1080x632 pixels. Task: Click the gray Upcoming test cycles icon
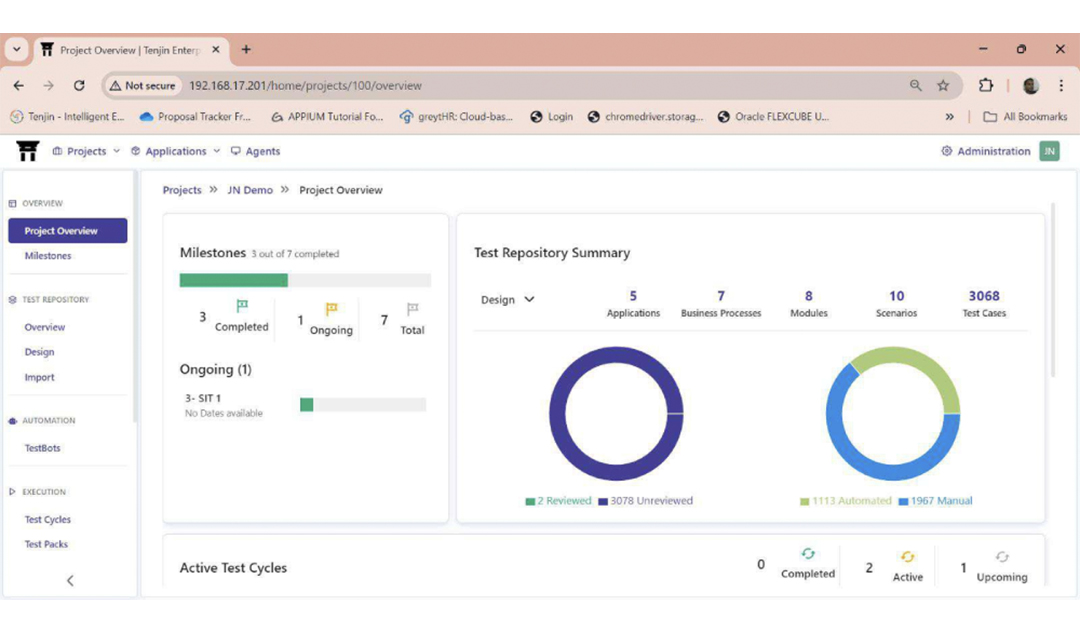click(x=1001, y=556)
